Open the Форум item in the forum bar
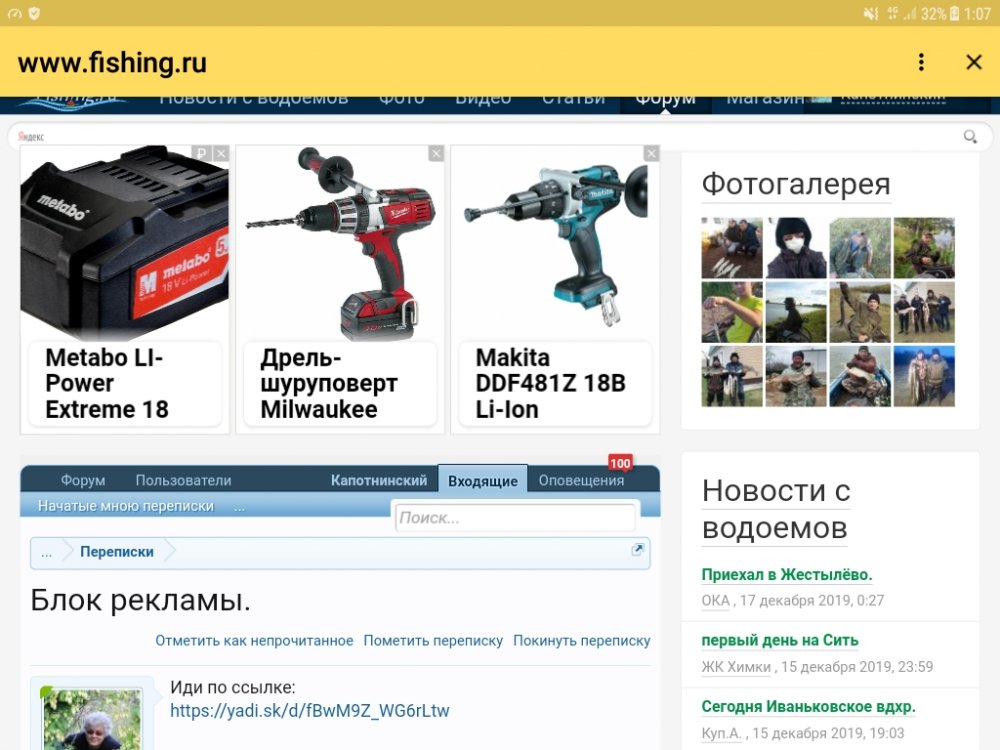The image size is (1000, 750). pos(83,480)
